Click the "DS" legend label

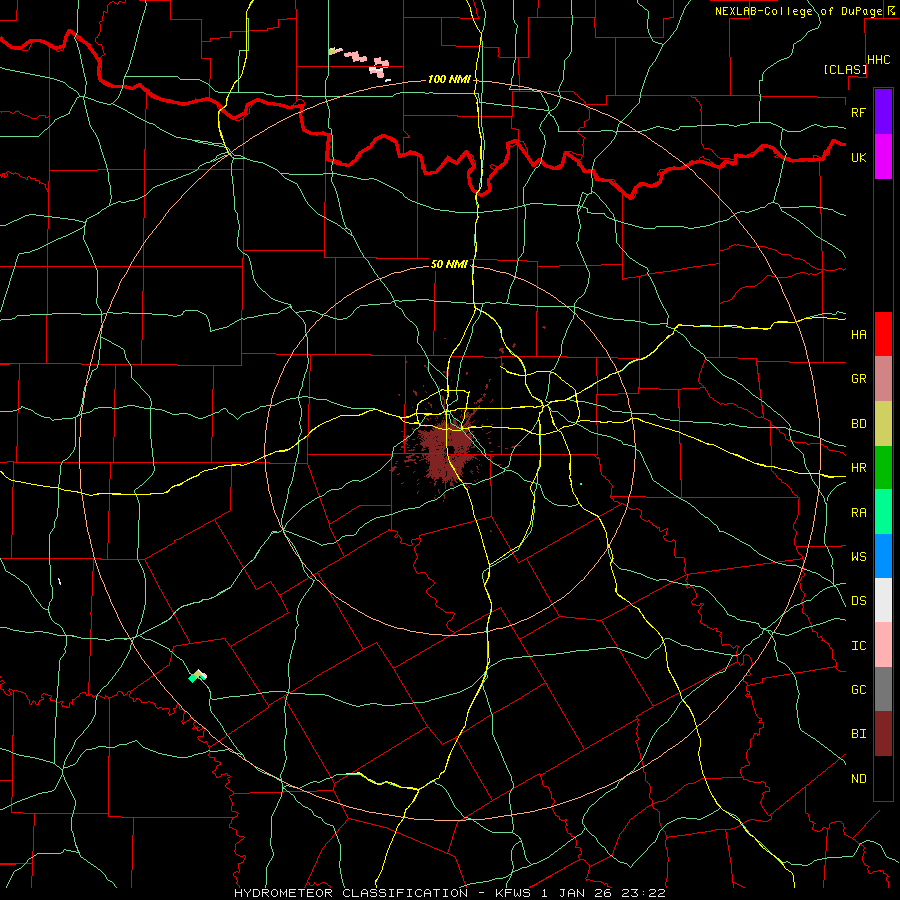click(858, 601)
